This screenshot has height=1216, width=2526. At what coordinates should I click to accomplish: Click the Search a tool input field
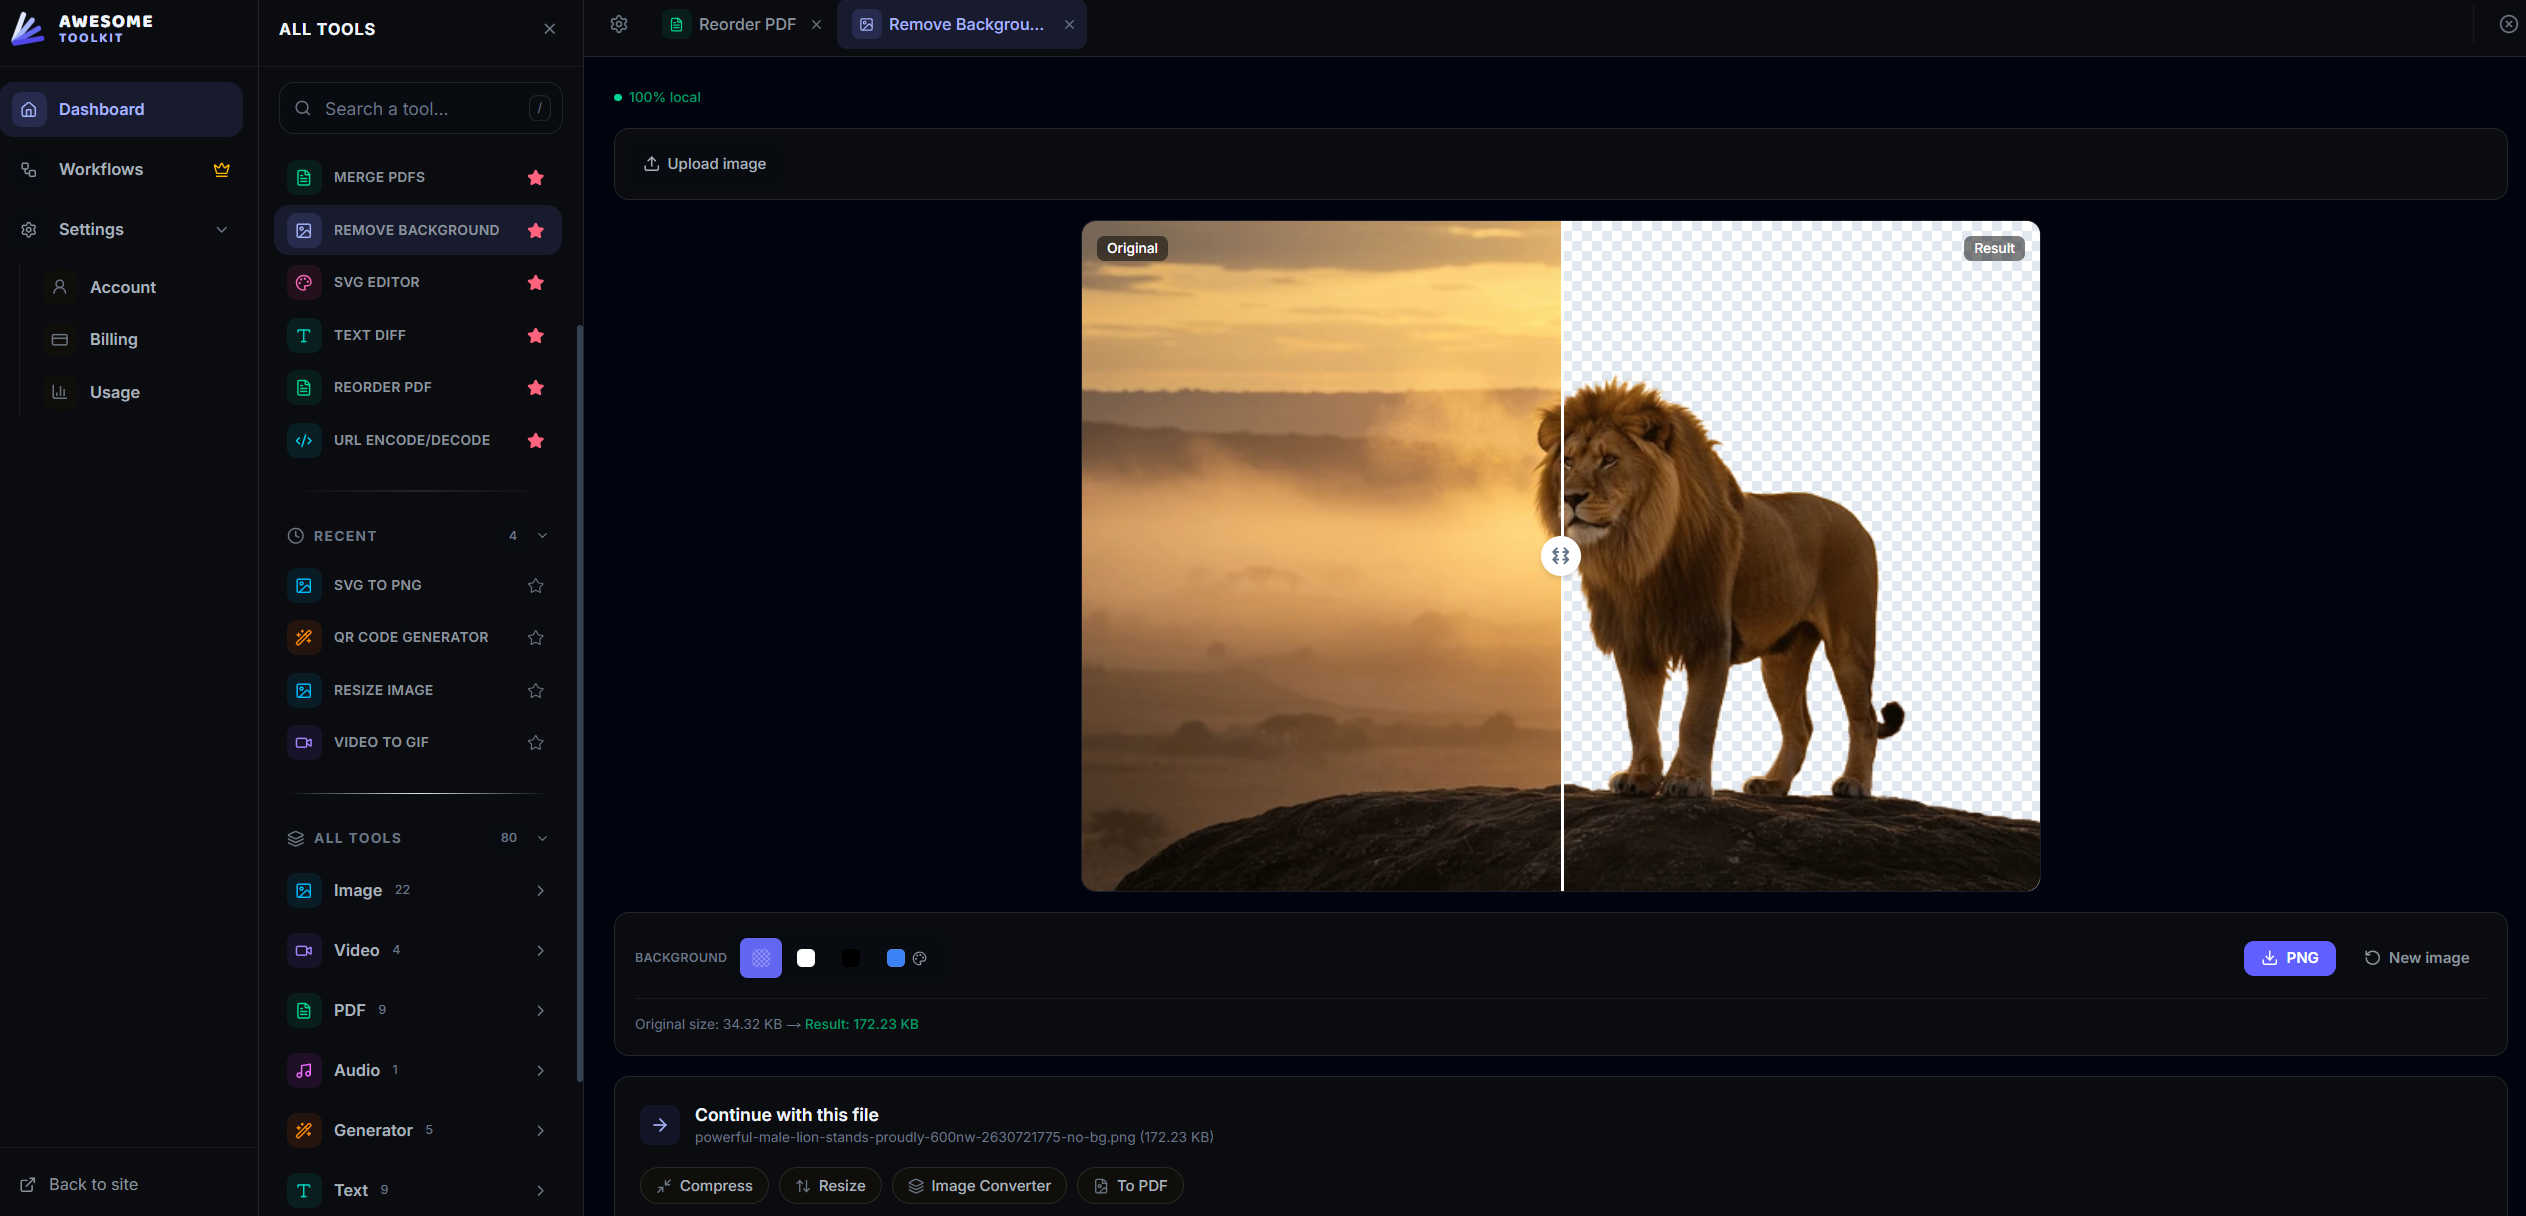pyautogui.click(x=418, y=108)
